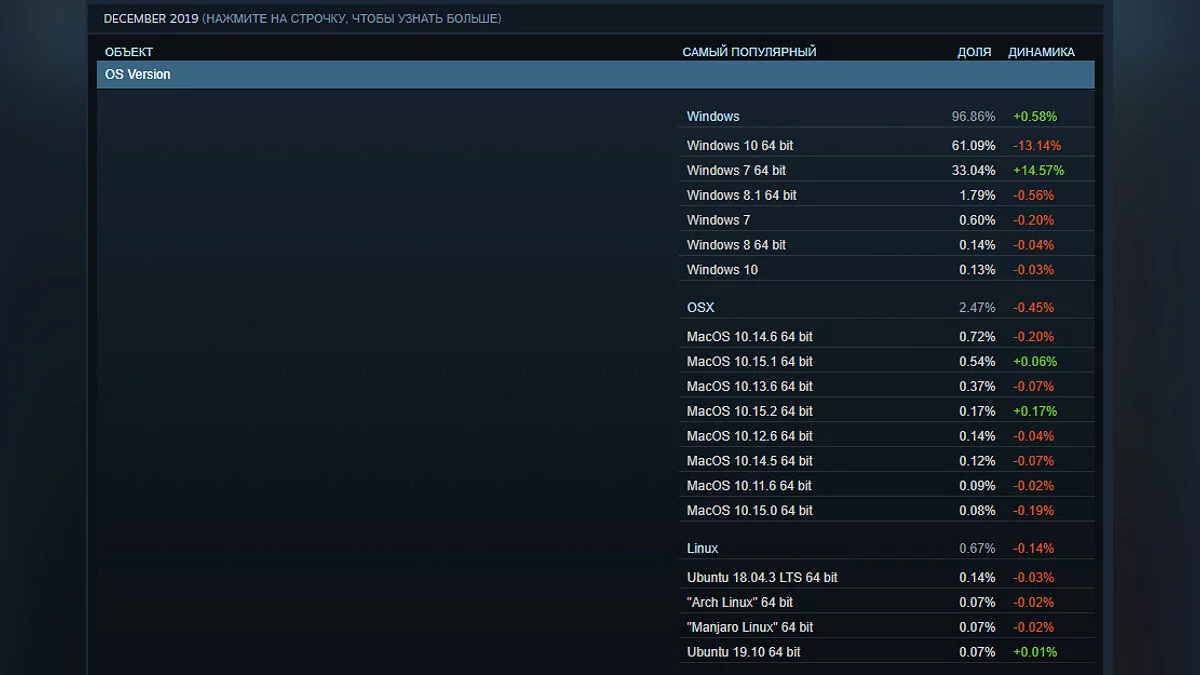Click the Windows group heading
Image resolution: width=1200 pixels, height=675 pixels.
tap(713, 117)
